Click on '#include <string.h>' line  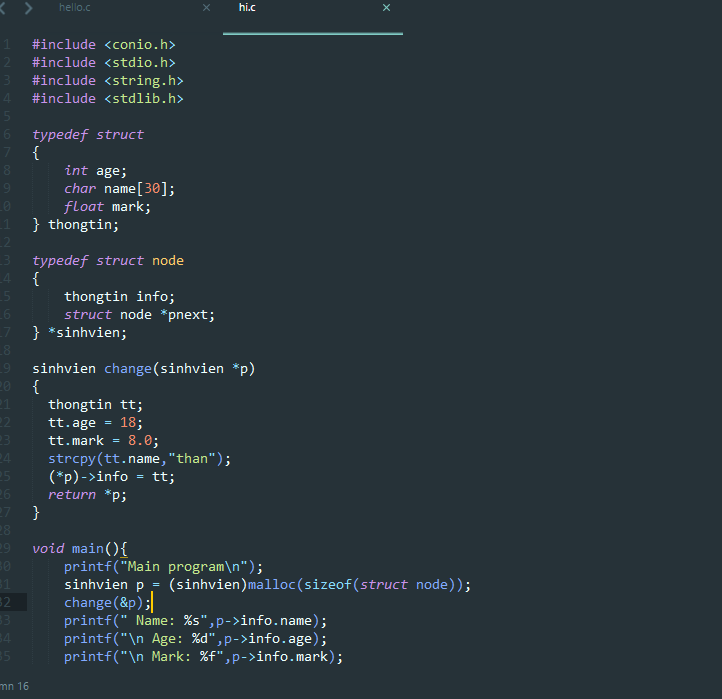(x=108, y=81)
